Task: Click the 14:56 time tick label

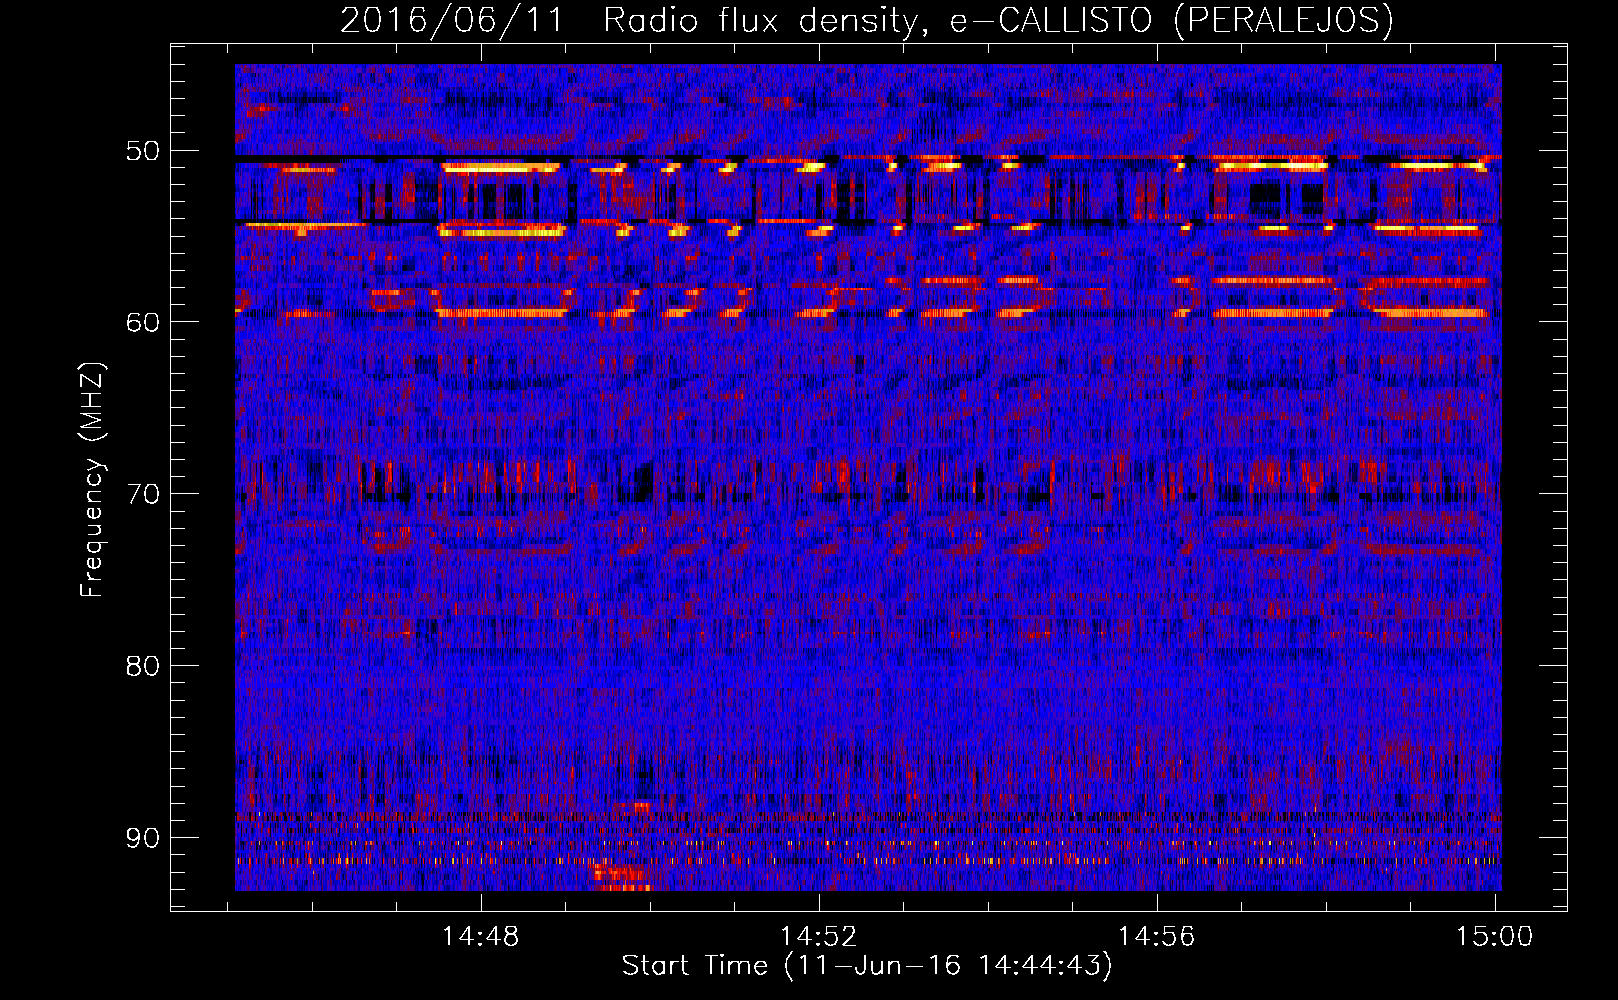Action: pyautogui.click(x=1156, y=937)
